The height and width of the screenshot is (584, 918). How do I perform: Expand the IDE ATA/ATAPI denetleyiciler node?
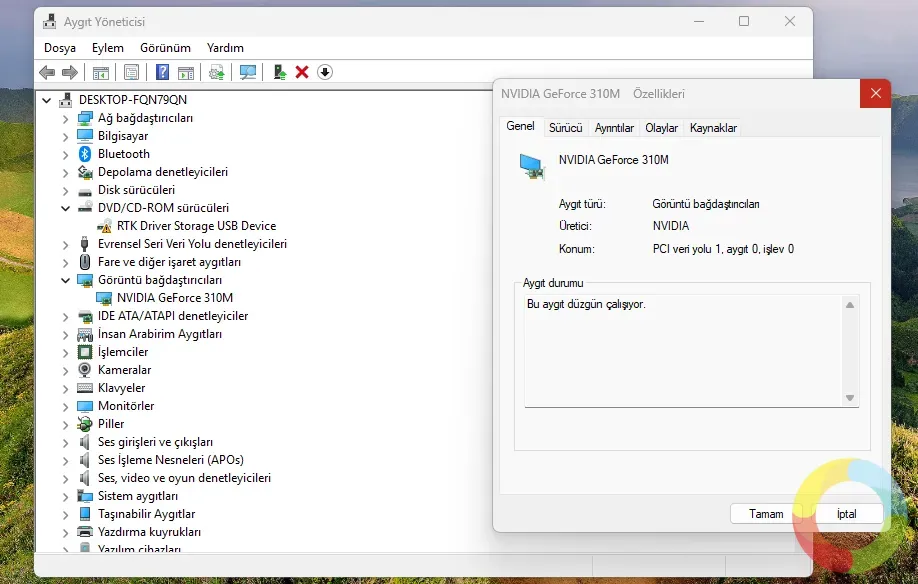tap(65, 317)
